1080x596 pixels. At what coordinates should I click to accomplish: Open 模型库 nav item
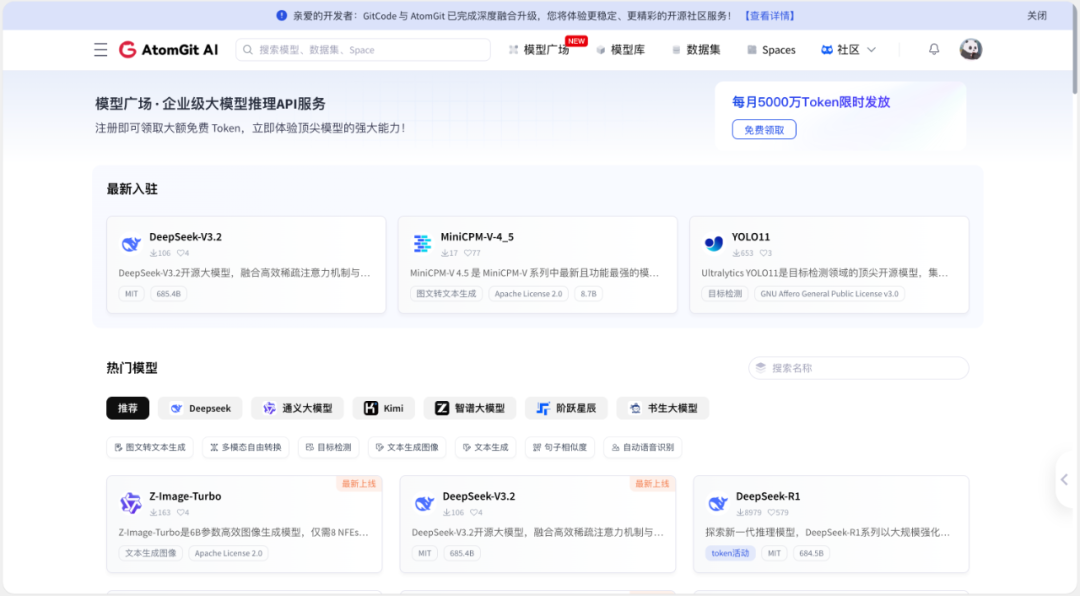621,50
